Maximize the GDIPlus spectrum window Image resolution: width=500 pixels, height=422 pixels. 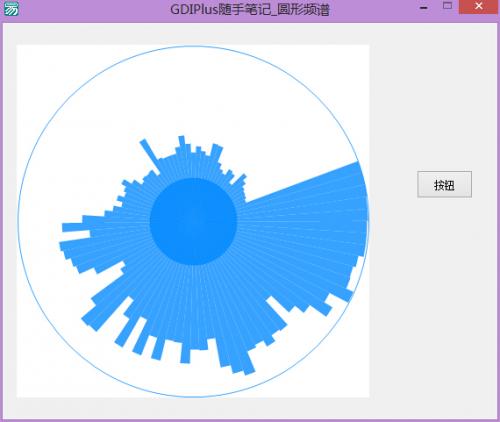(x=447, y=6)
